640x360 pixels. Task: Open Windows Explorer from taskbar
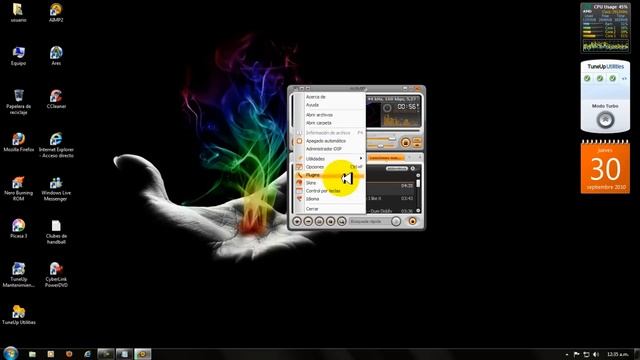click(x=32, y=354)
